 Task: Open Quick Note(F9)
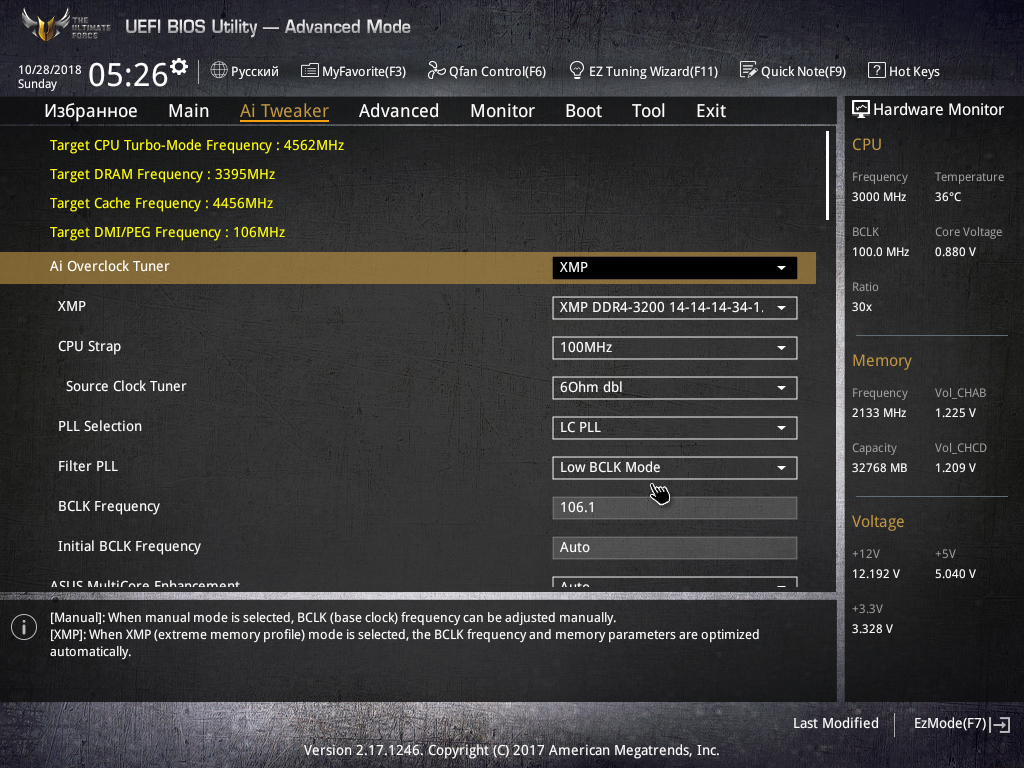pos(803,71)
